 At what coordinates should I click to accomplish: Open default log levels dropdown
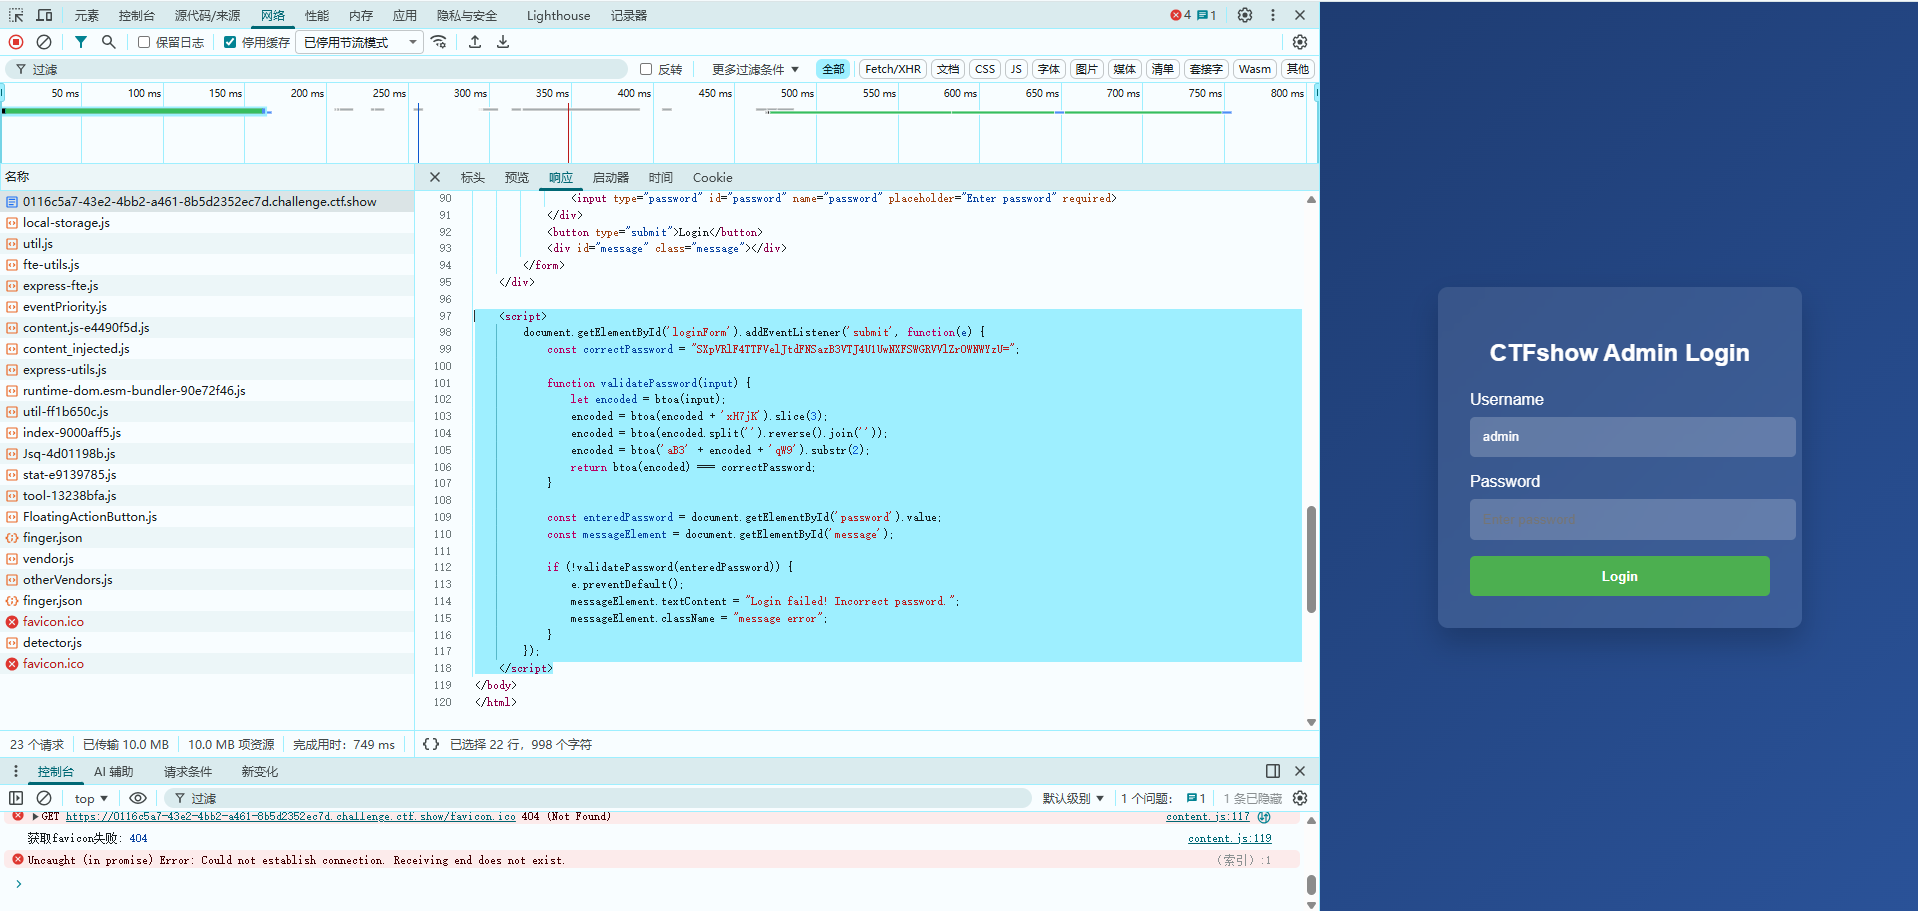[1073, 798]
